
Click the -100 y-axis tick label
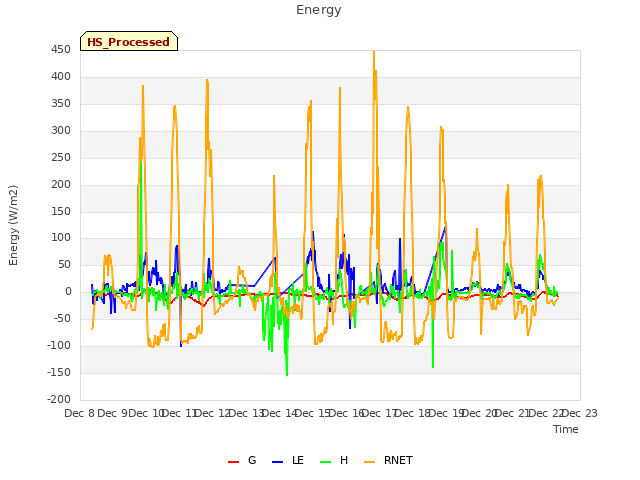pyautogui.click(x=59, y=345)
